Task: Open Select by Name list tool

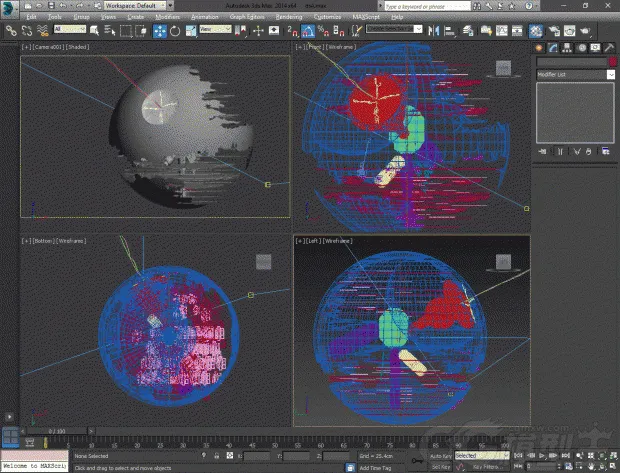Action: pos(110,31)
